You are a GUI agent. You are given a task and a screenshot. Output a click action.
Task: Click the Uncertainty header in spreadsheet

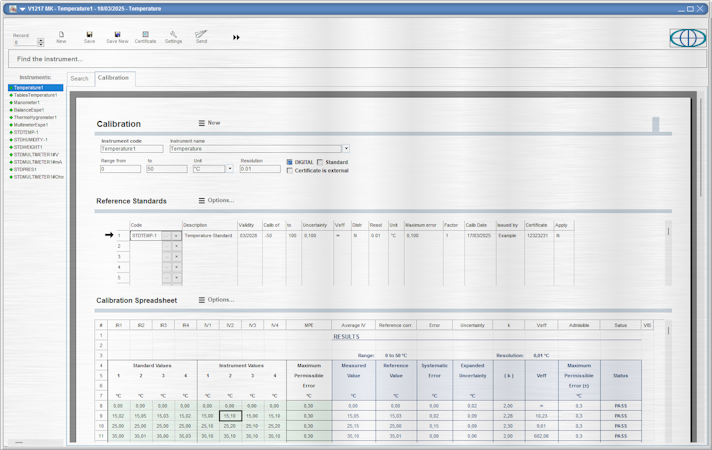tap(472, 325)
